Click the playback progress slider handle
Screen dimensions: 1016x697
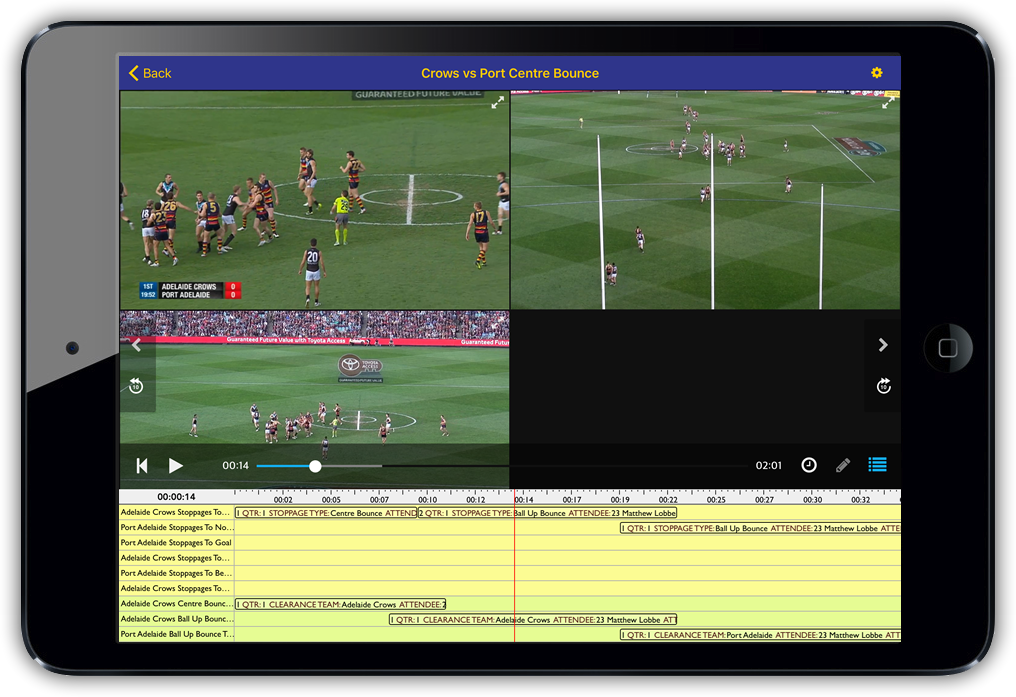[x=315, y=466]
